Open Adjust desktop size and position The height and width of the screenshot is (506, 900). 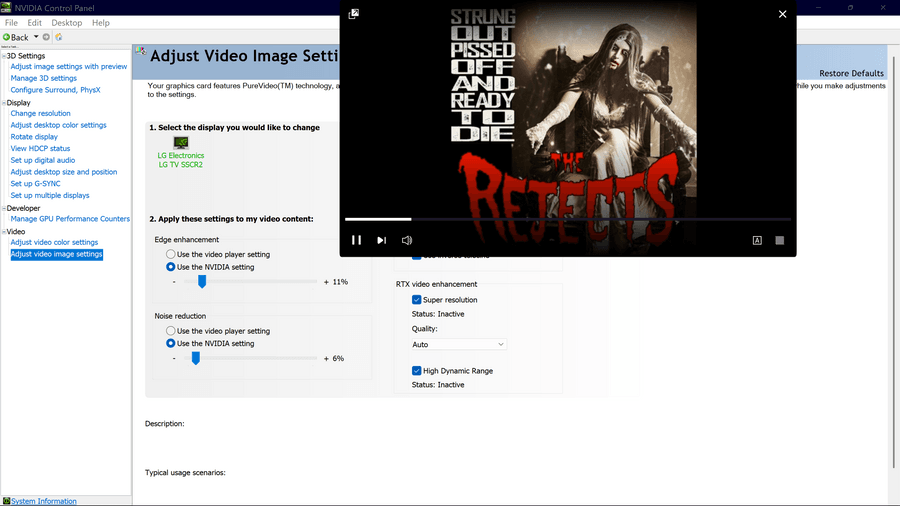click(64, 172)
